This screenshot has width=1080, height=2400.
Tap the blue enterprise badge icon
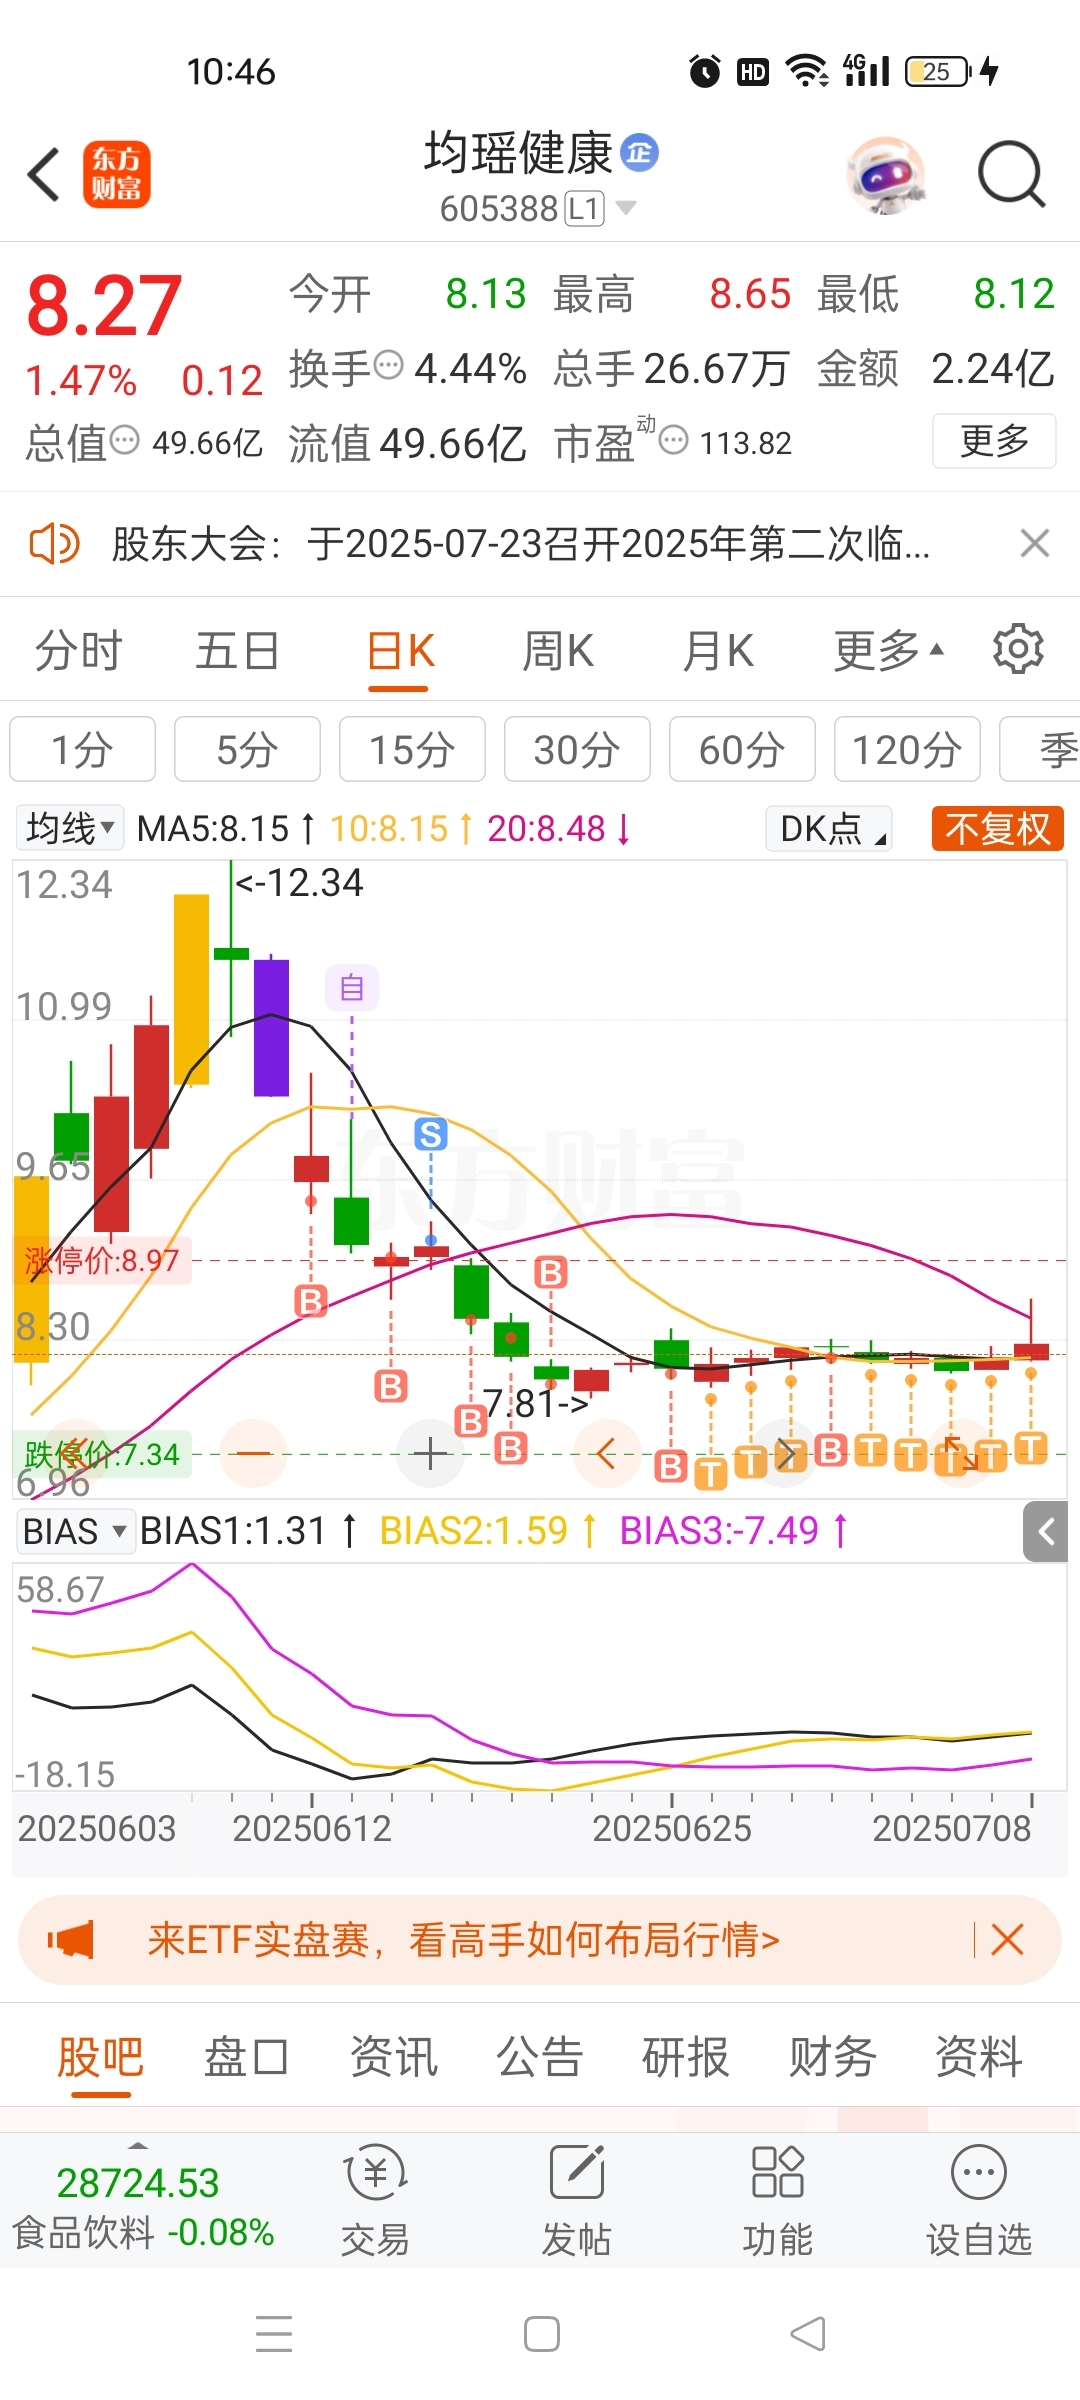pyautogui.click(x=640, y=153)
